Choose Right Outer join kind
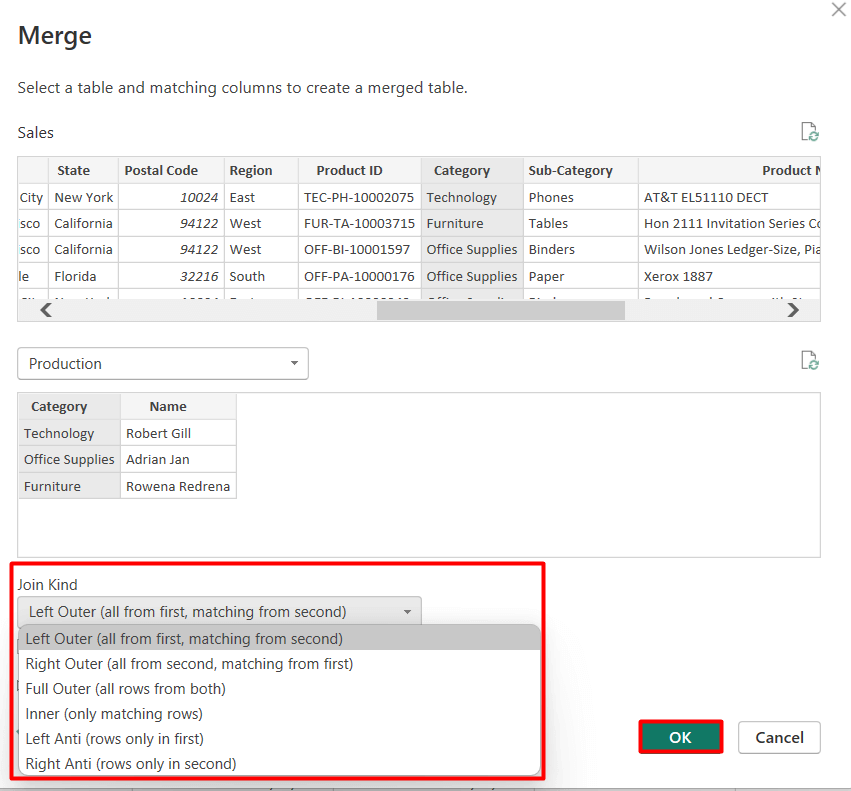 click(x=280, y=663)
